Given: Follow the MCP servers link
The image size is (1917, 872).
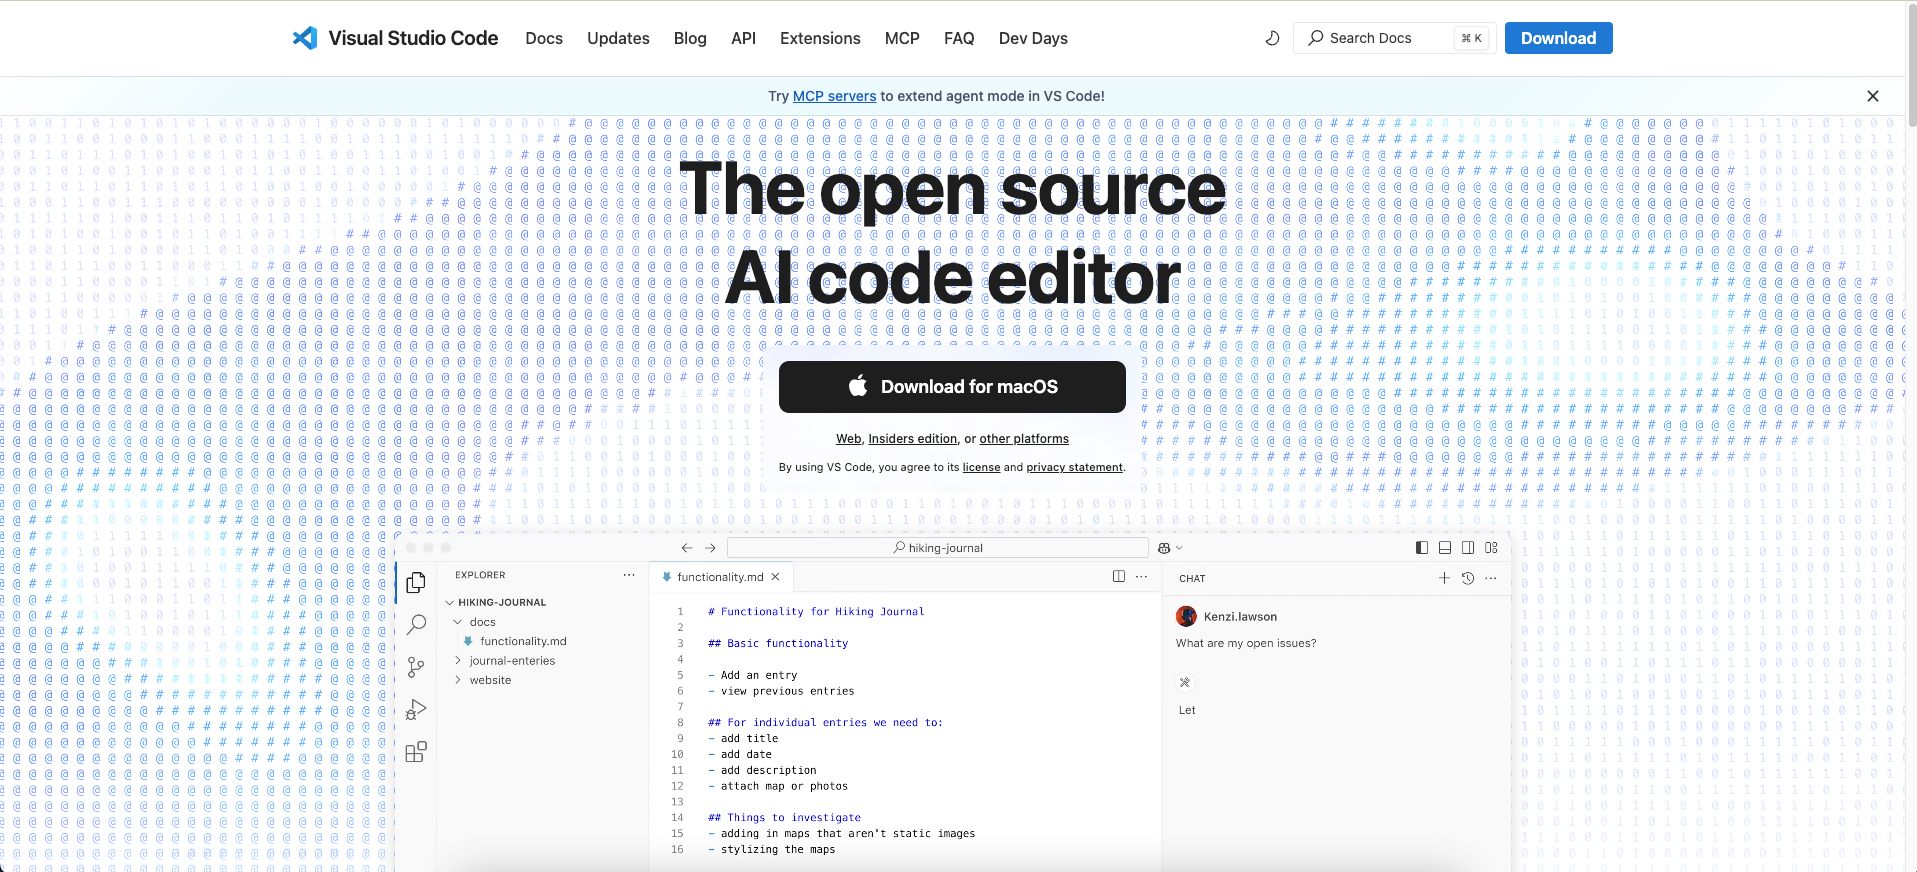Looking at the screenshot, I should [834, 96].
